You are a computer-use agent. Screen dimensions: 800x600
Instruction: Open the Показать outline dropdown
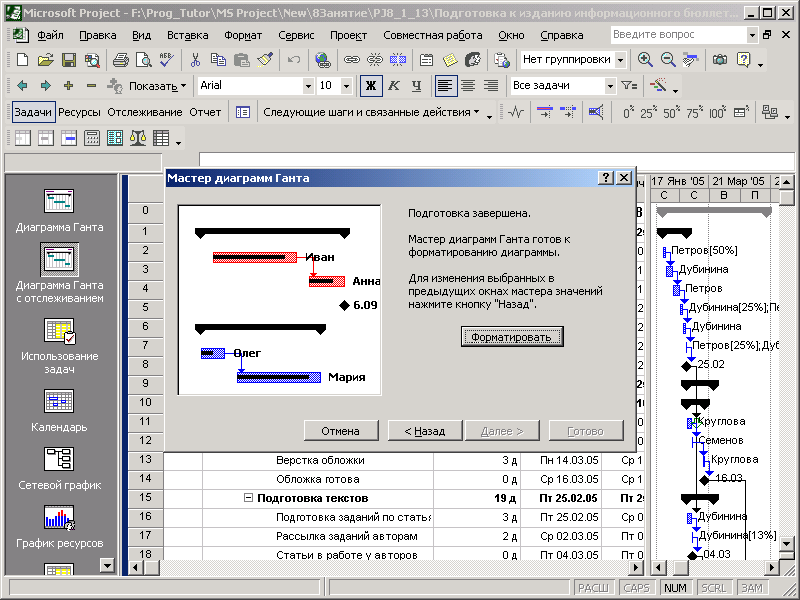[x=158, y=86]
